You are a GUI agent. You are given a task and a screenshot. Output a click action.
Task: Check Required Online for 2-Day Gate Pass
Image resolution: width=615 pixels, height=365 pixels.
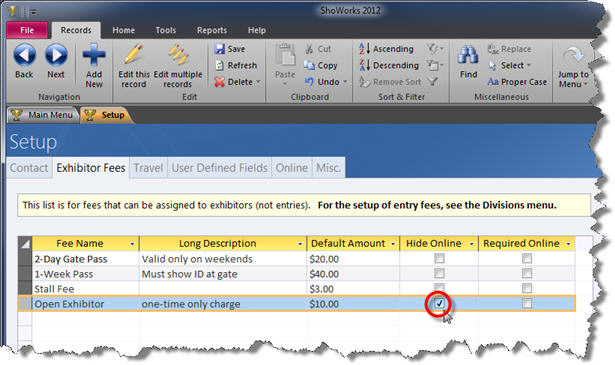(x=527, y=258)
